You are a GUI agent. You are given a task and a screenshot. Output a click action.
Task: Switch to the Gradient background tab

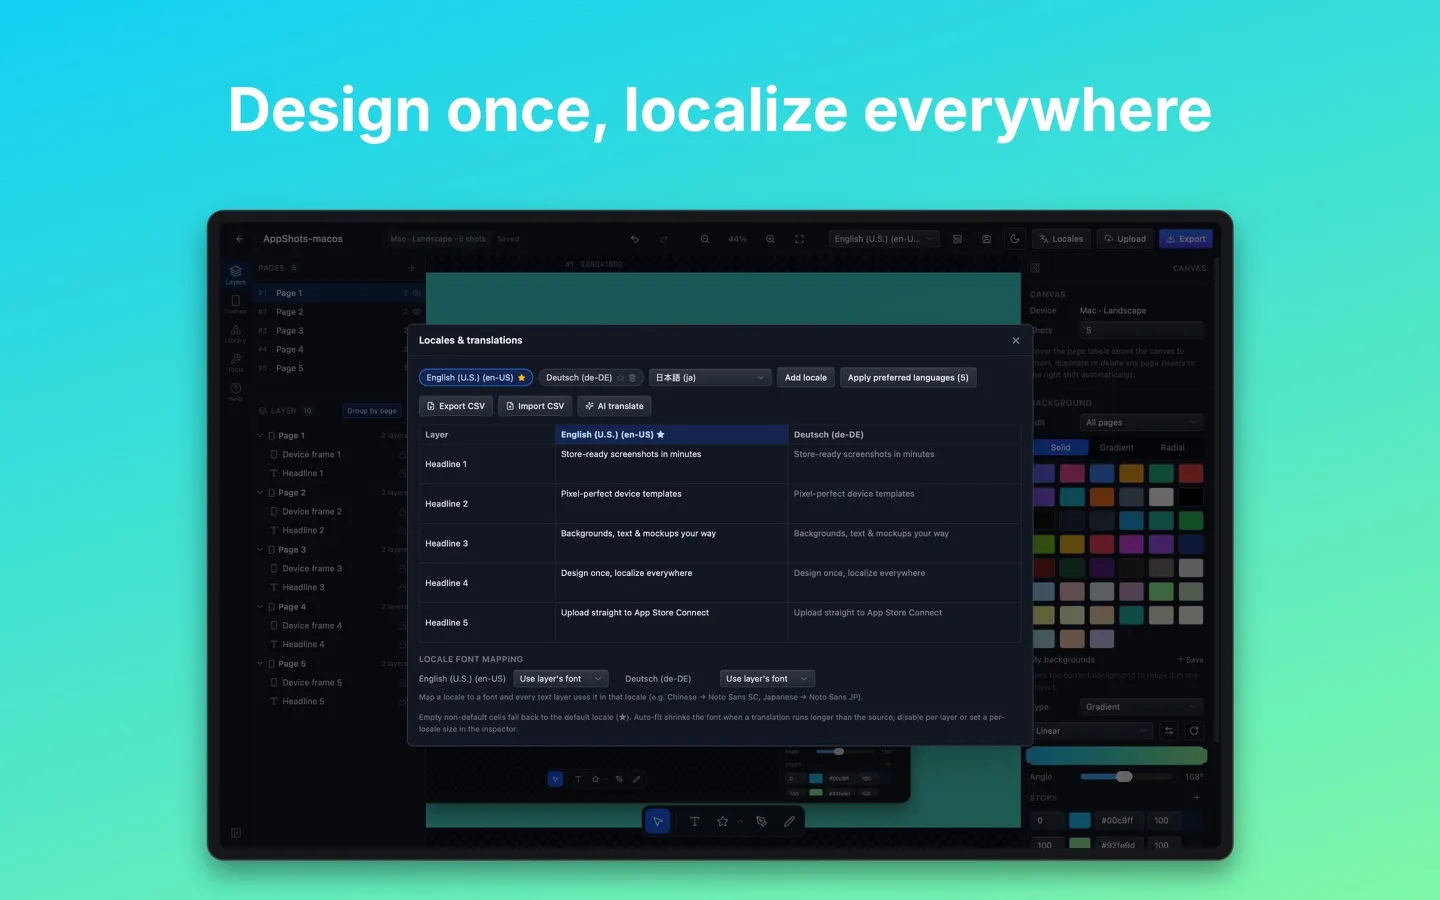pos(1116,448)
